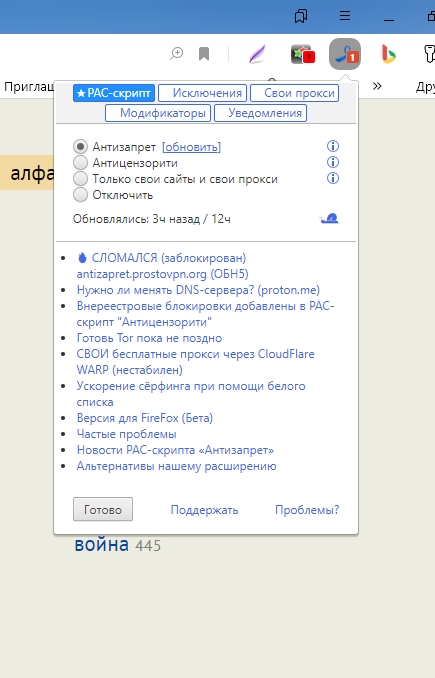Screen dimensions: 435x678
Task: Click the zoom magnifier icon in address bar
Action: [x=176, y=54]
